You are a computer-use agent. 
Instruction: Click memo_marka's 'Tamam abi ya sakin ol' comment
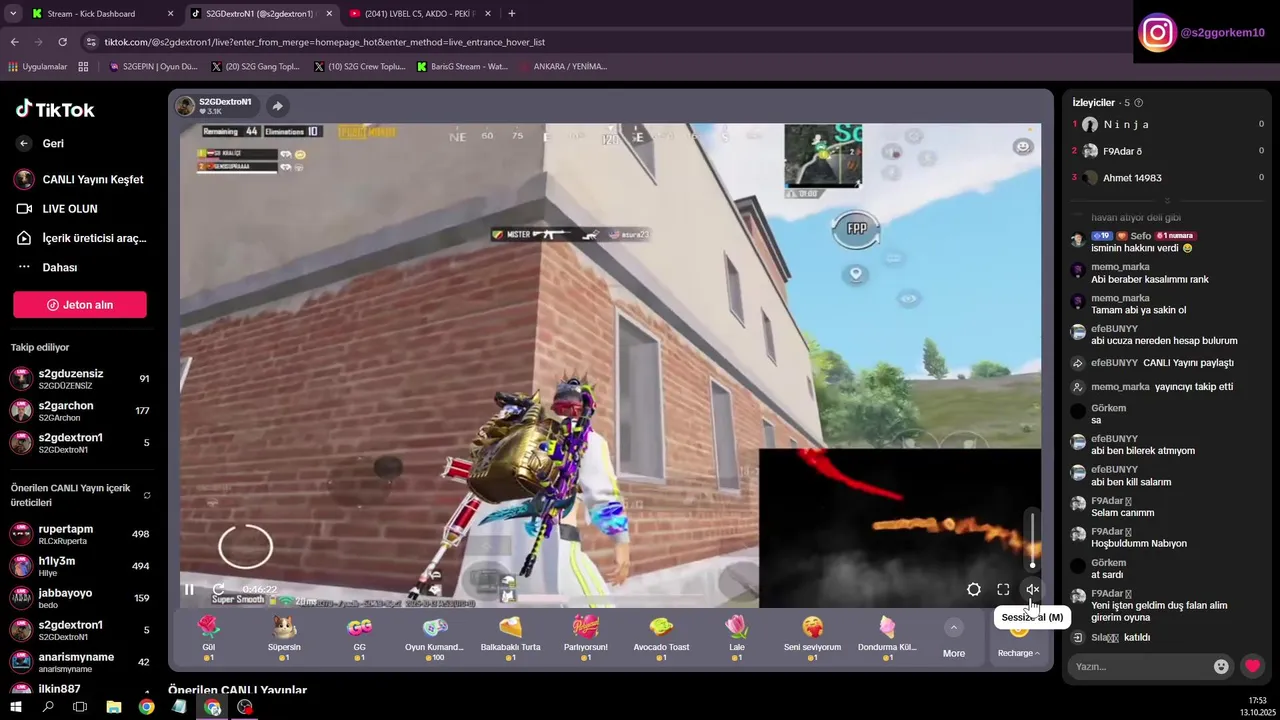tap(1138, 310)
